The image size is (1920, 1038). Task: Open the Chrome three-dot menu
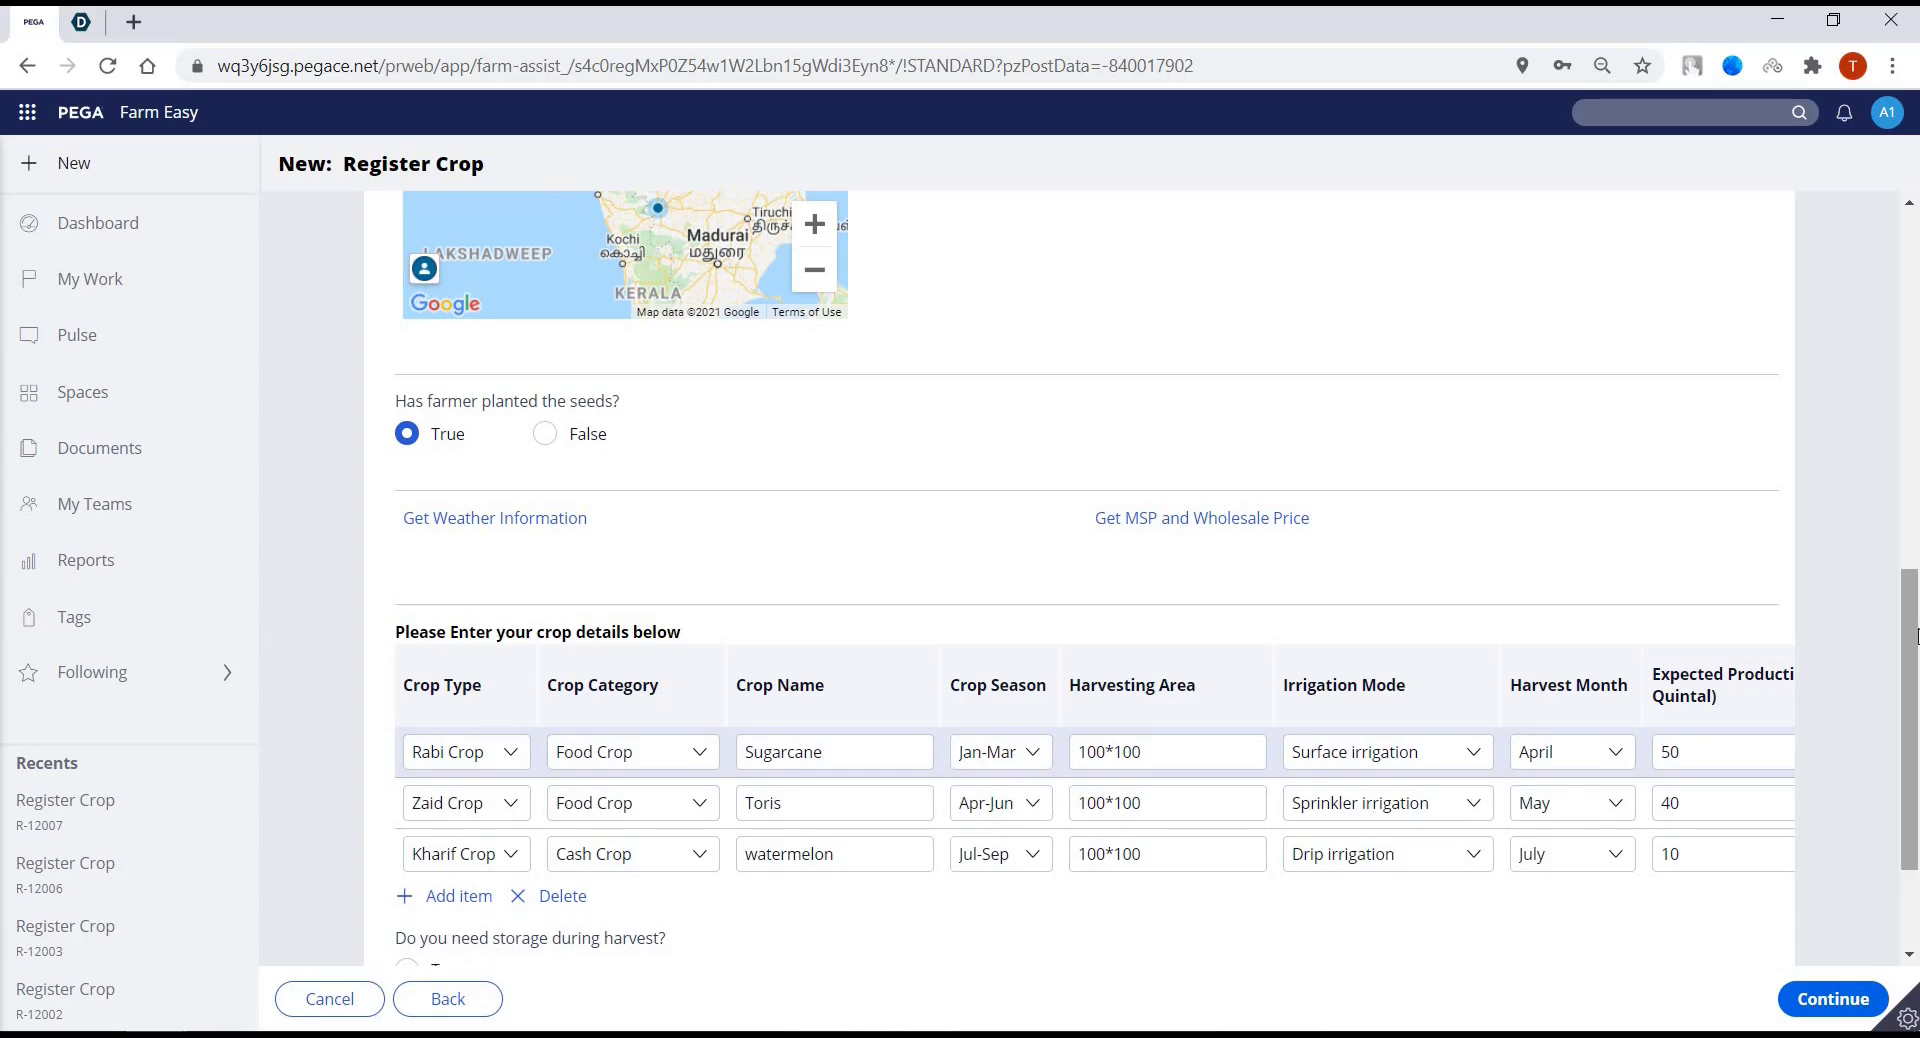1892,66
